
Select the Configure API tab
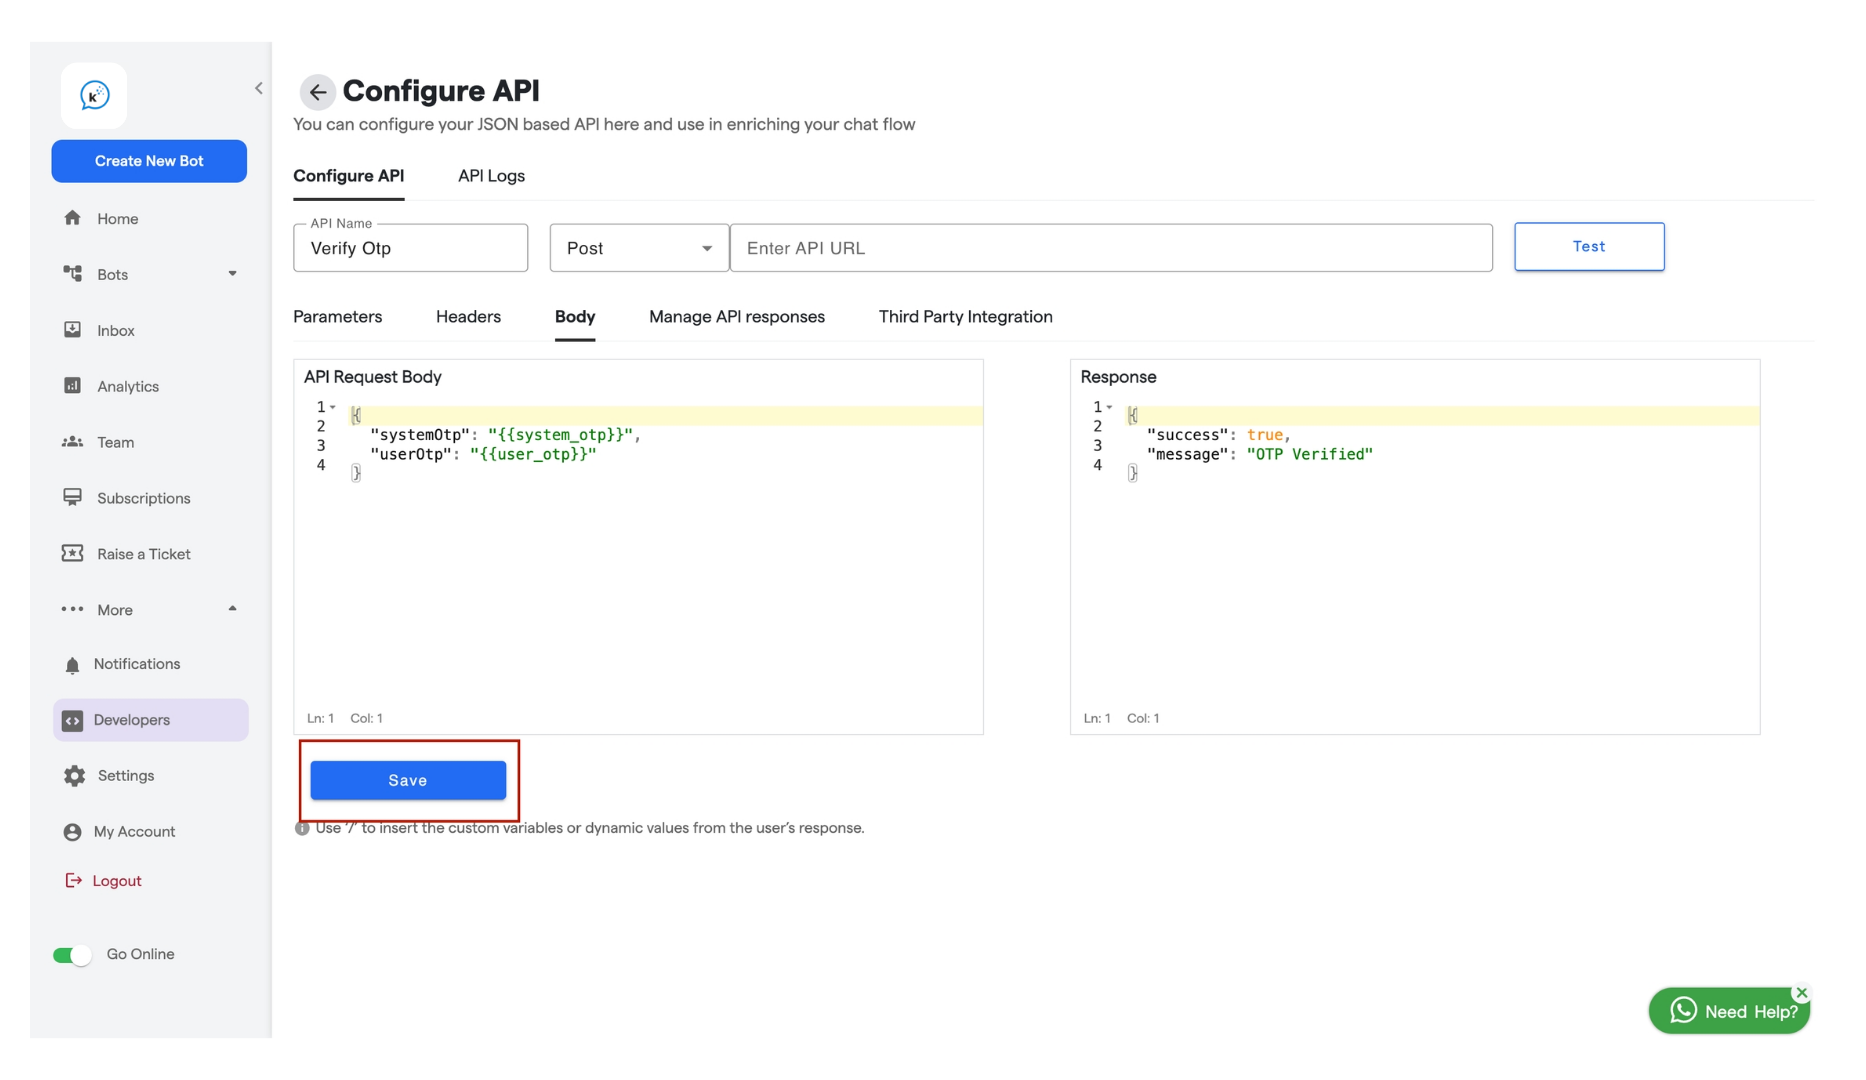point(348,176)
